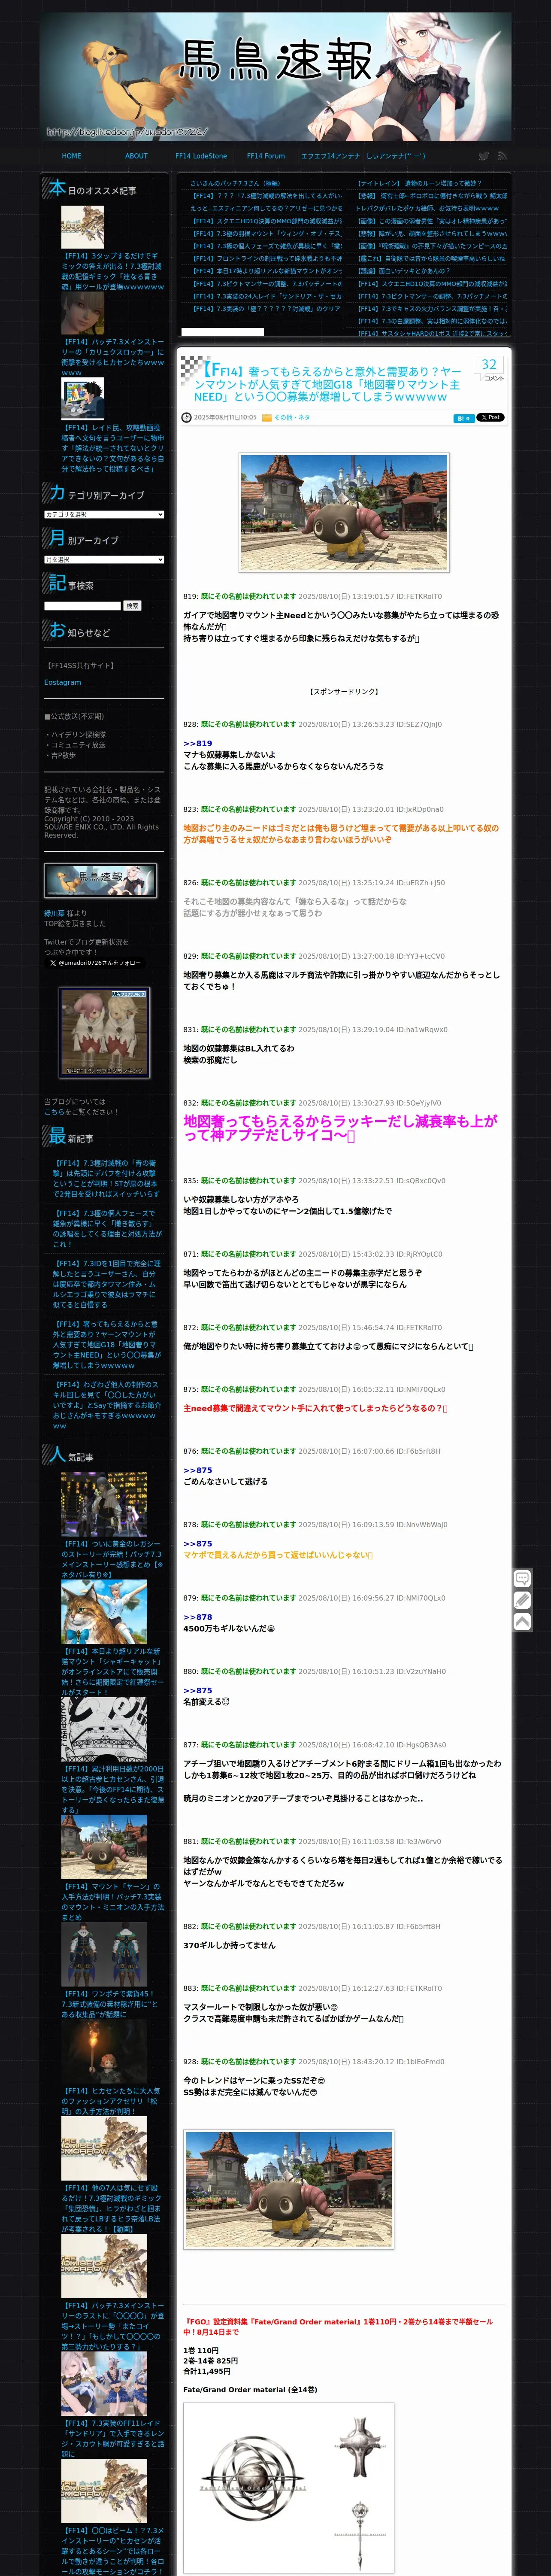
Task: Click the 馬鳥速報 header banner
Action: click(275, 76)
